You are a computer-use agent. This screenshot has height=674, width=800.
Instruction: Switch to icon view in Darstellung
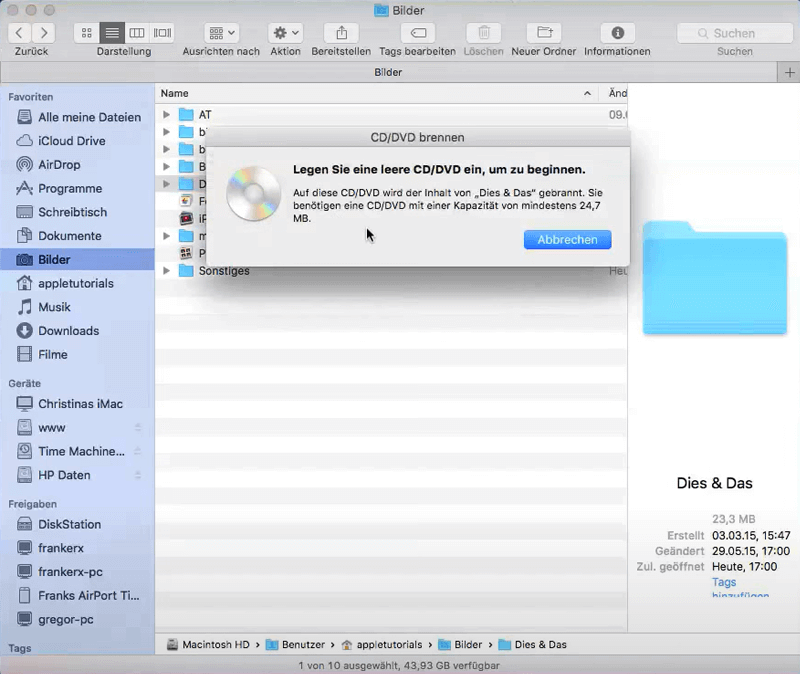(x=87, y=33)
